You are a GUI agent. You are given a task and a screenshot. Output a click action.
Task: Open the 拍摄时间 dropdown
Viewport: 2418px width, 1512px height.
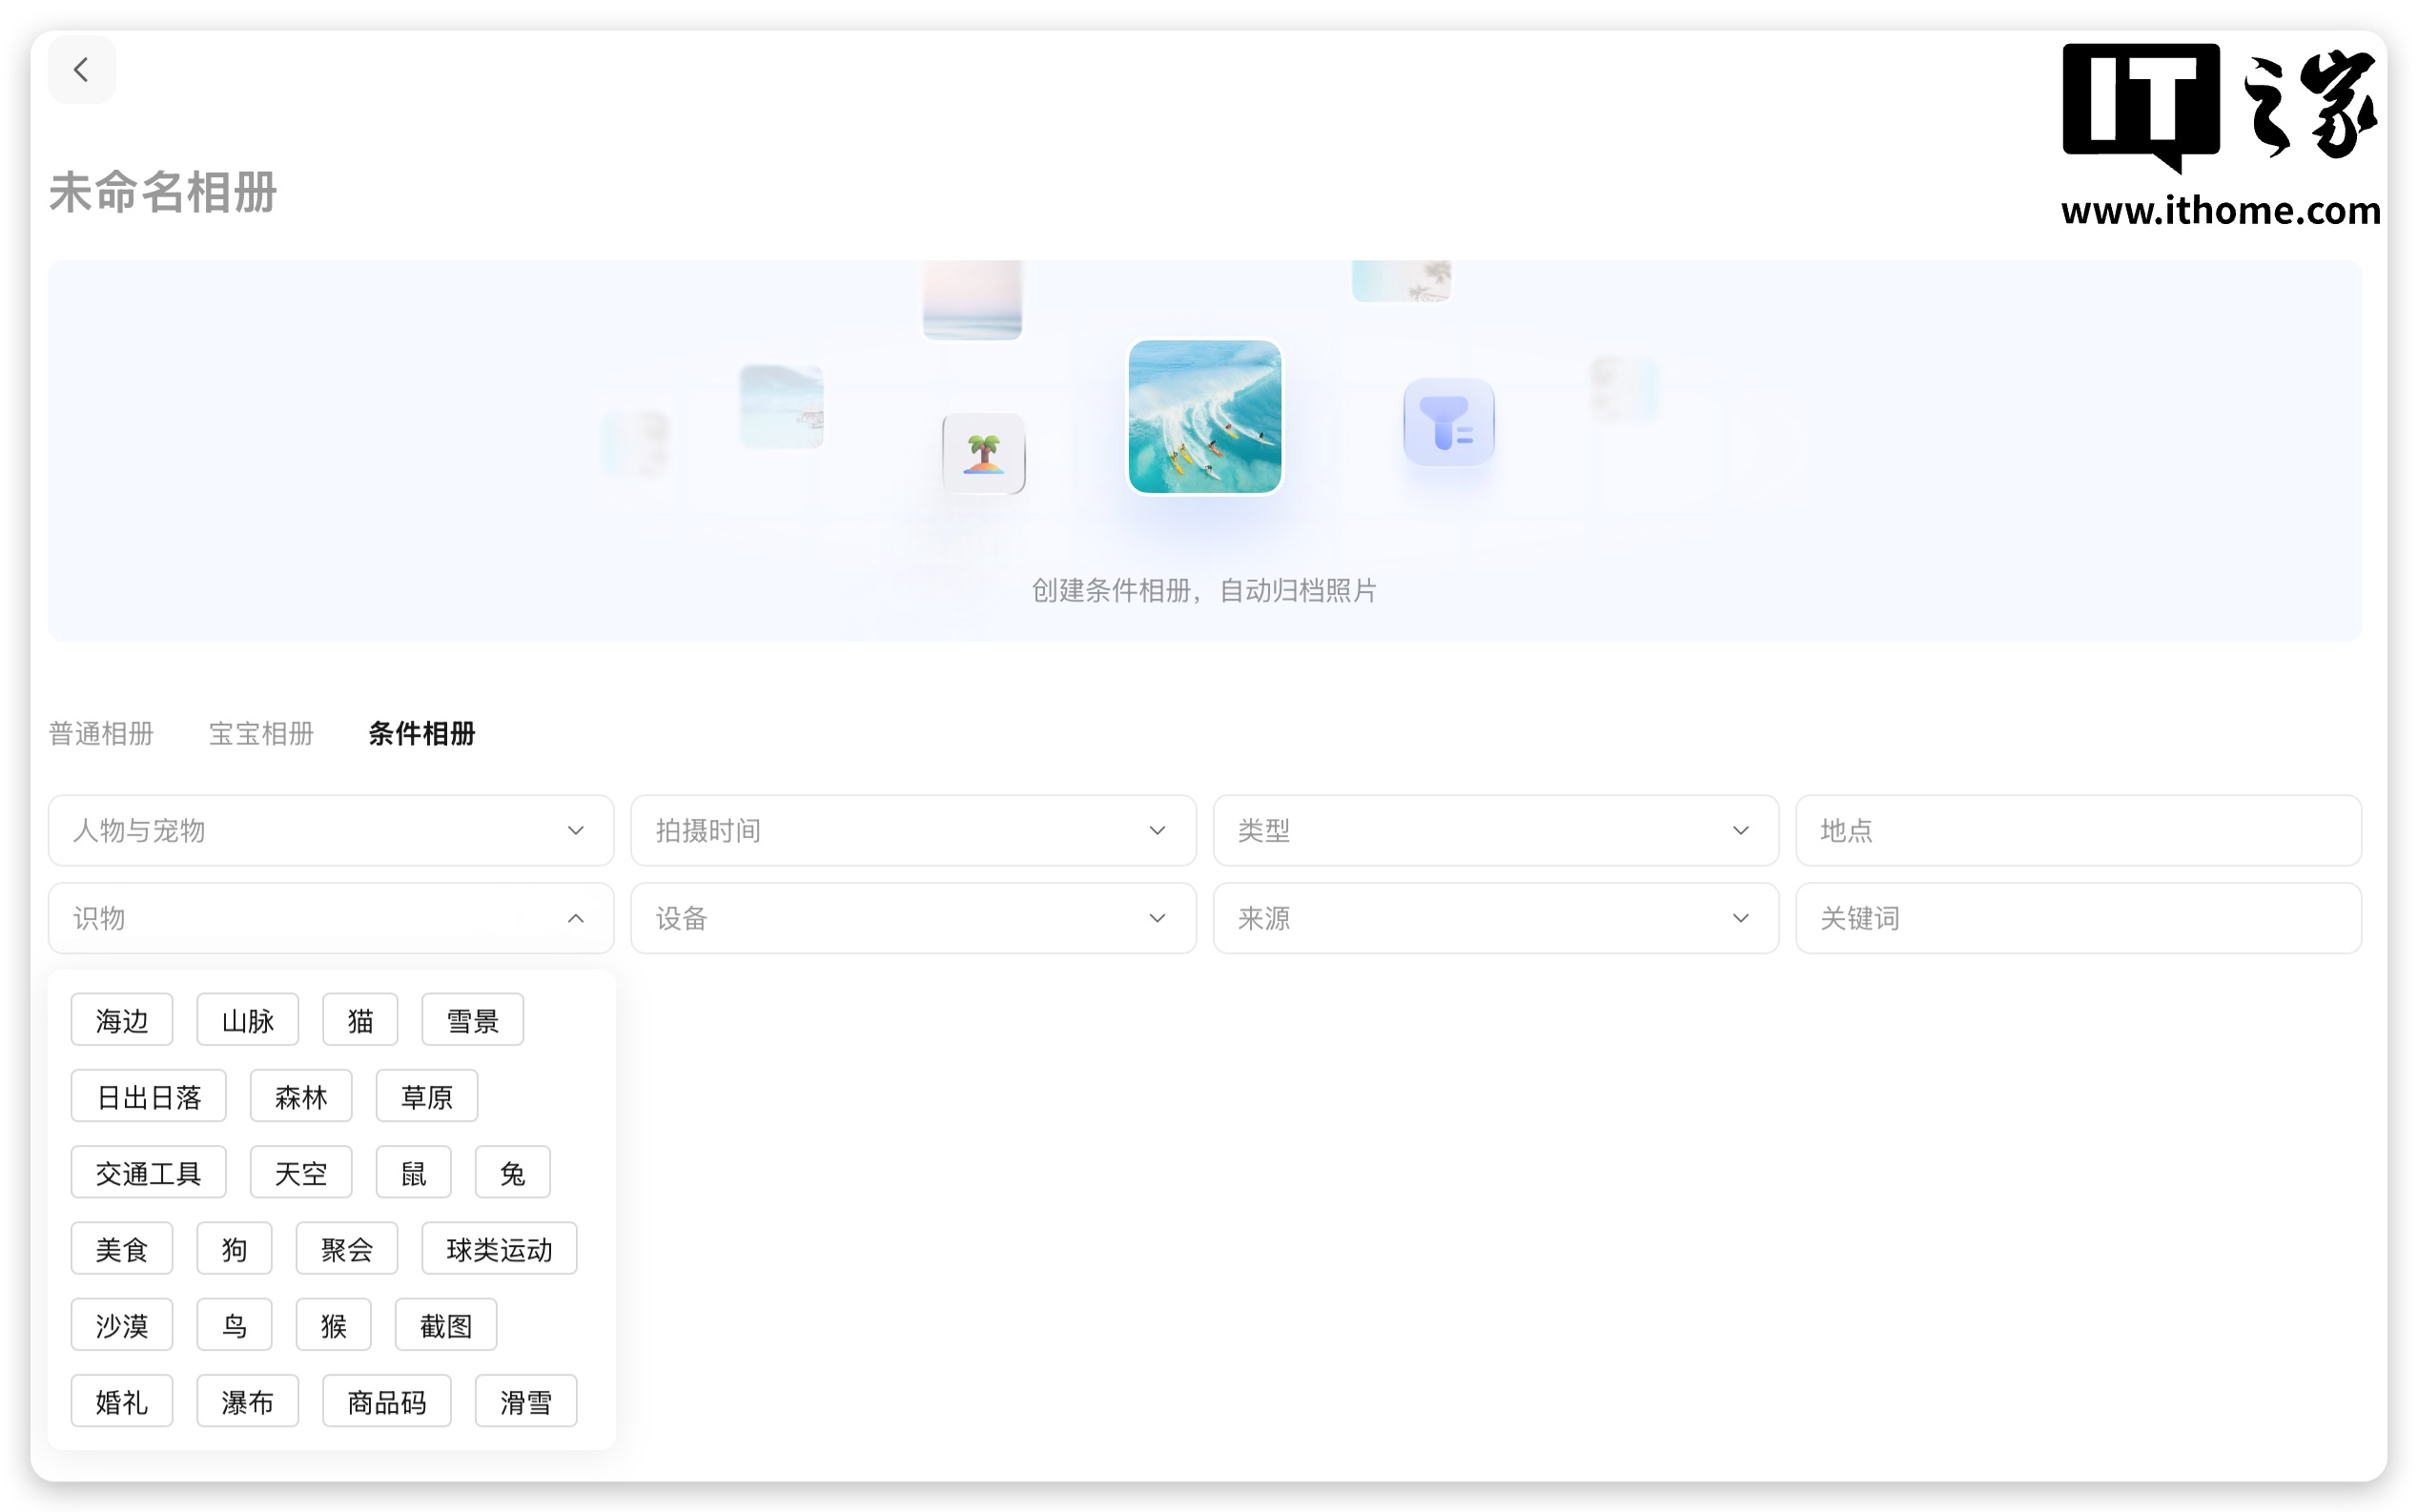click(913, 830)
